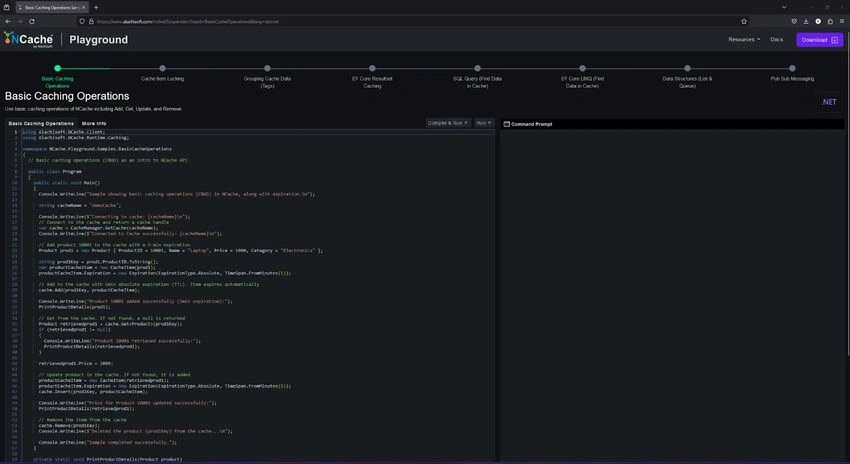
Task: Open the browser extensions icon
Action: point(830,22)
